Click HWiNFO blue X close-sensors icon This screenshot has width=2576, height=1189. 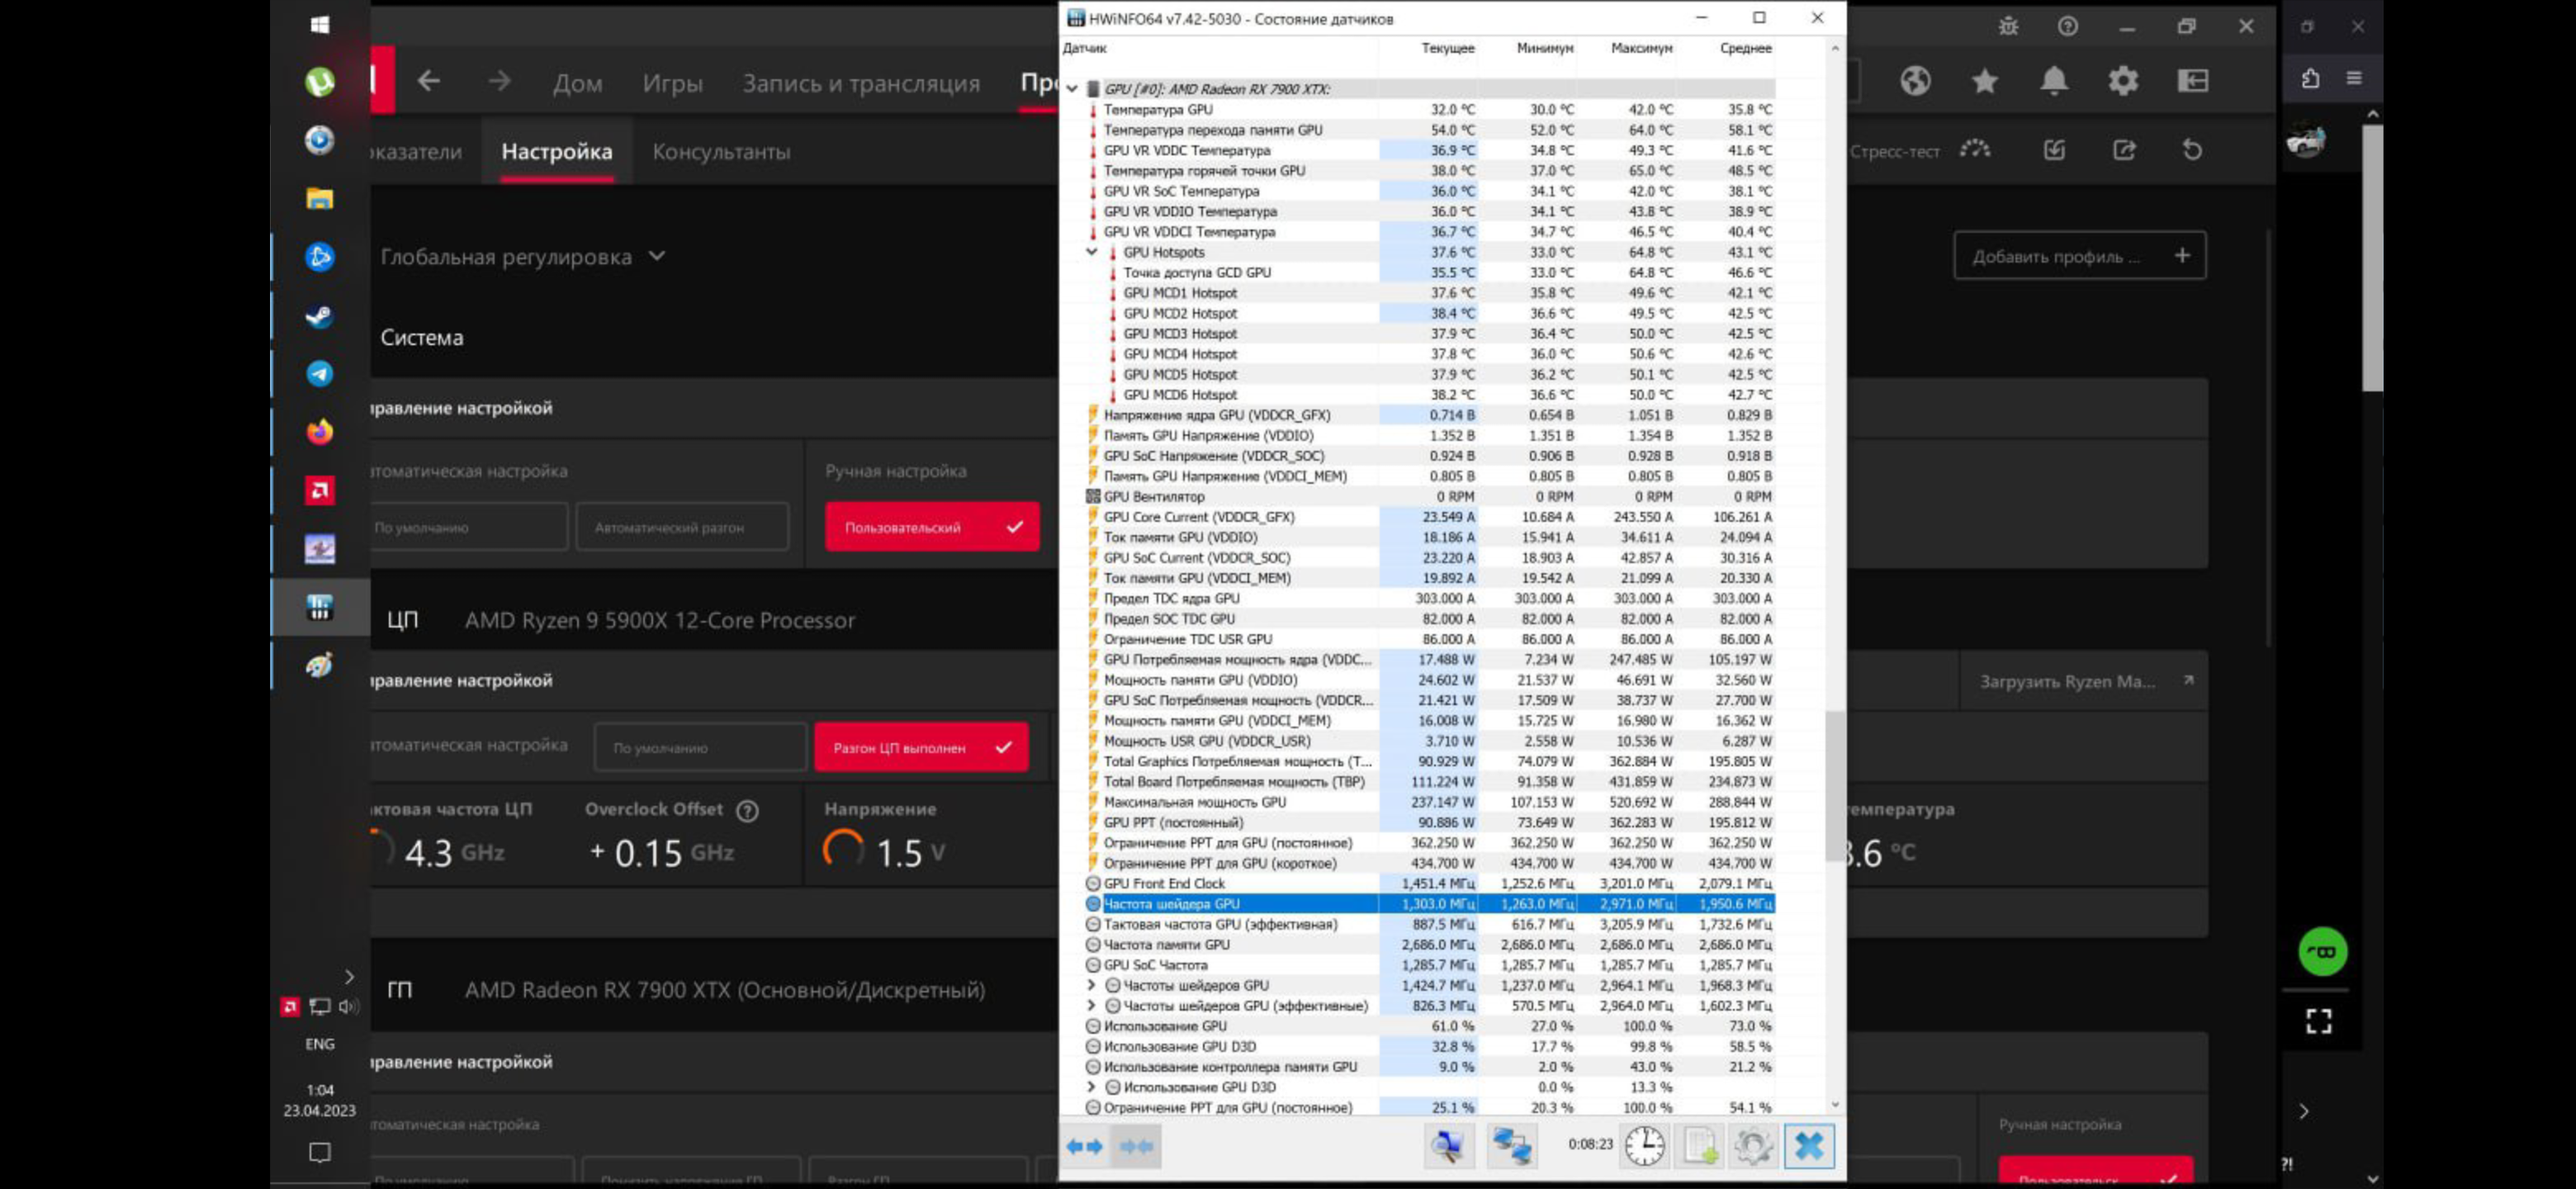pyautogui.click(x=1808, y=1146)
